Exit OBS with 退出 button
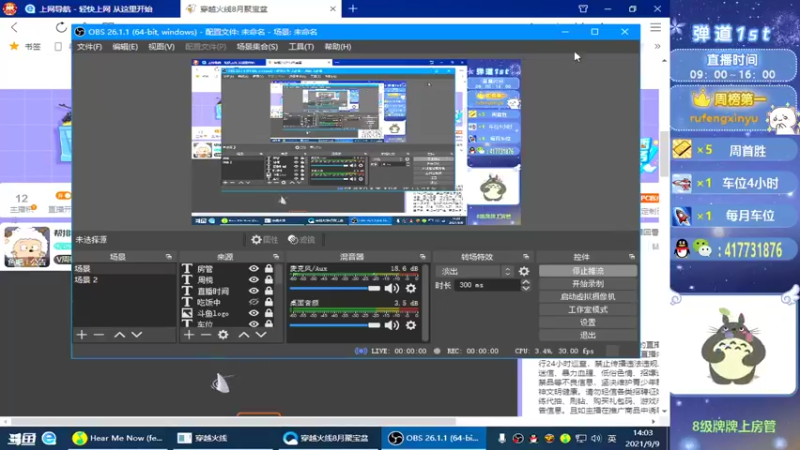This screenshot has width=800, height=450. tap(588, 335)
